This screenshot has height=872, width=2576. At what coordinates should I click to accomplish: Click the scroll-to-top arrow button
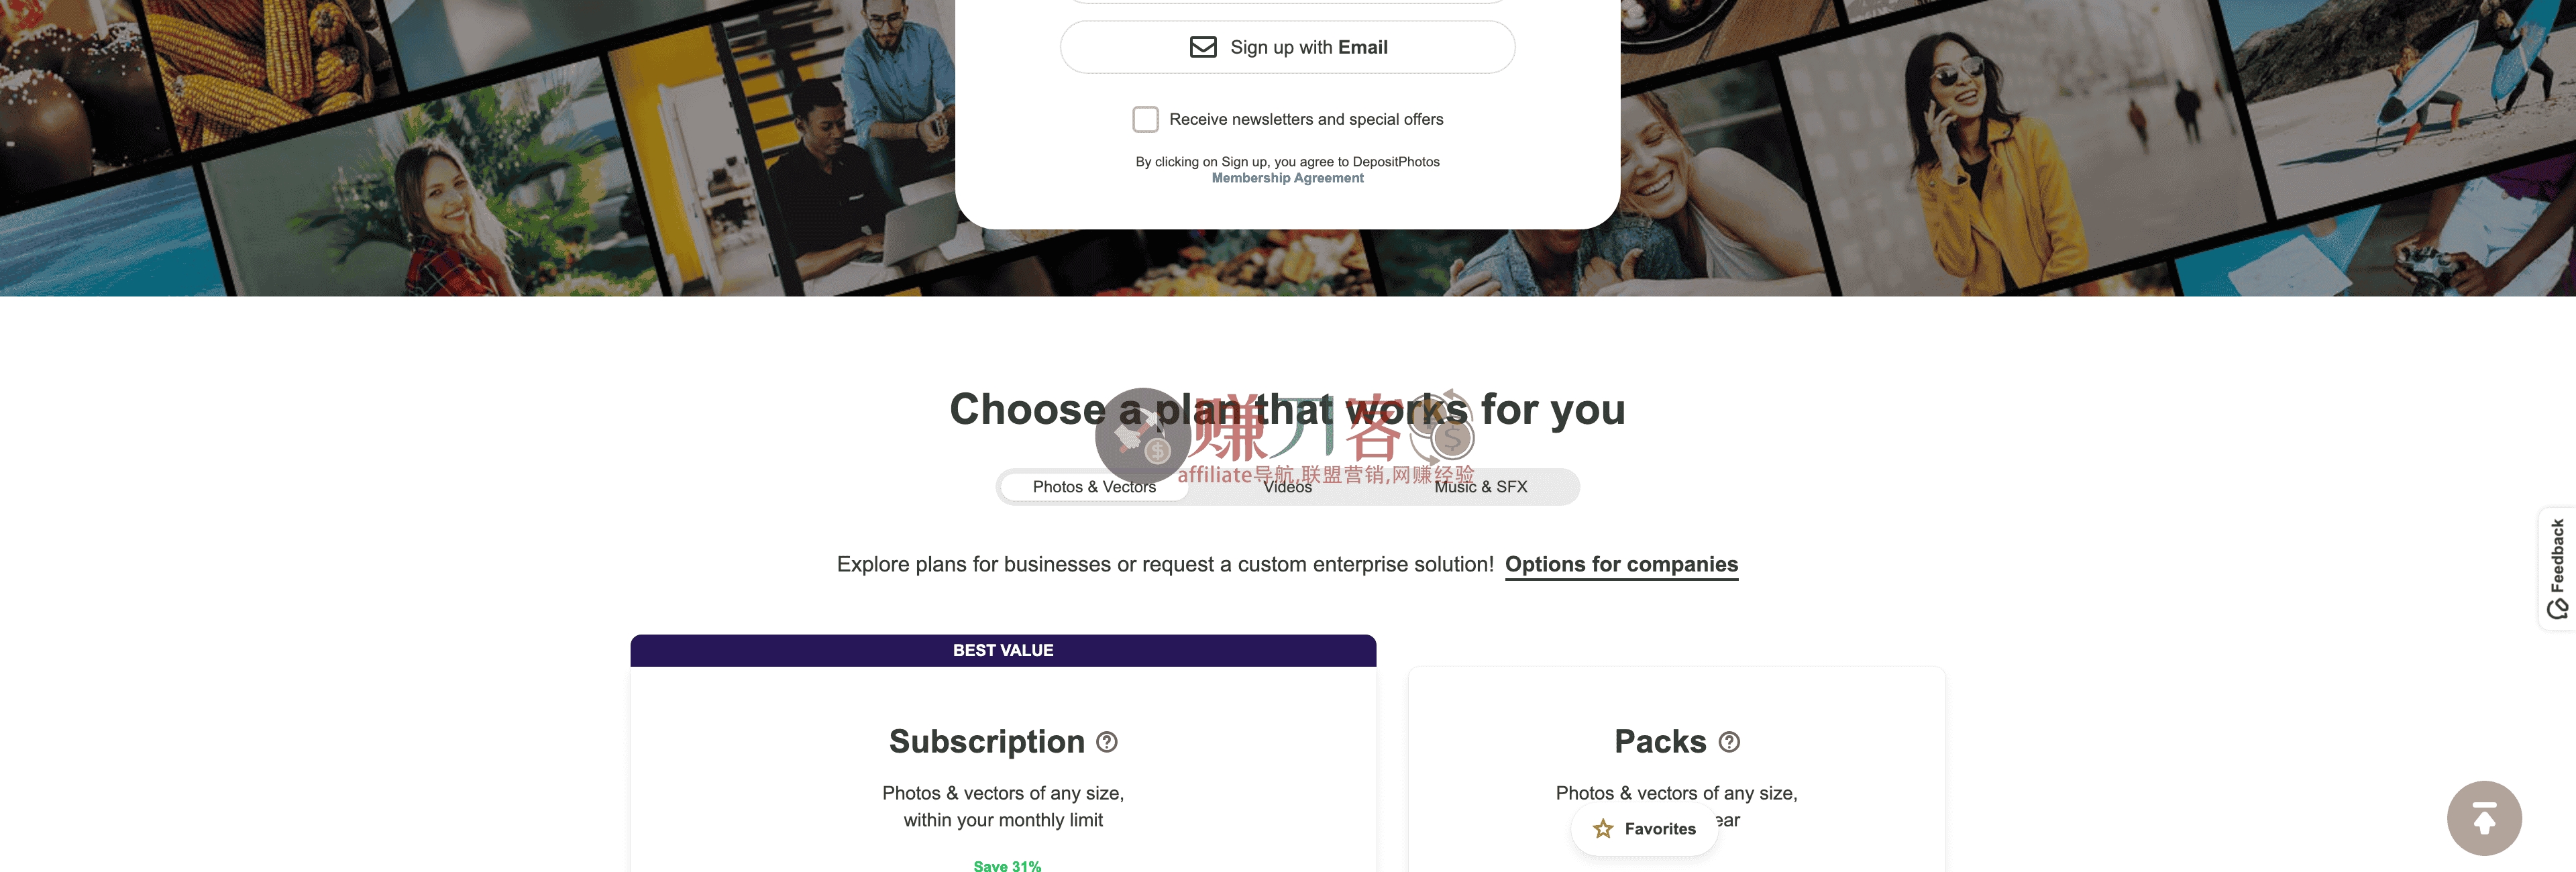2483,818
